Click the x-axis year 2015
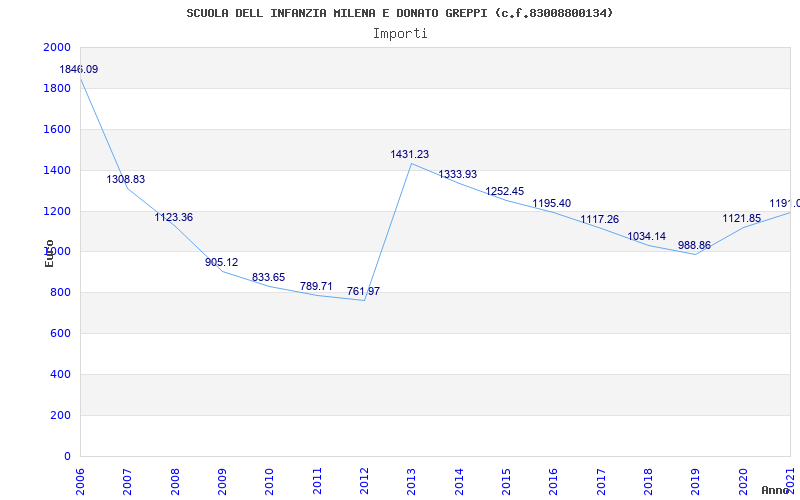Screen dimensions: 800x500 507,482
